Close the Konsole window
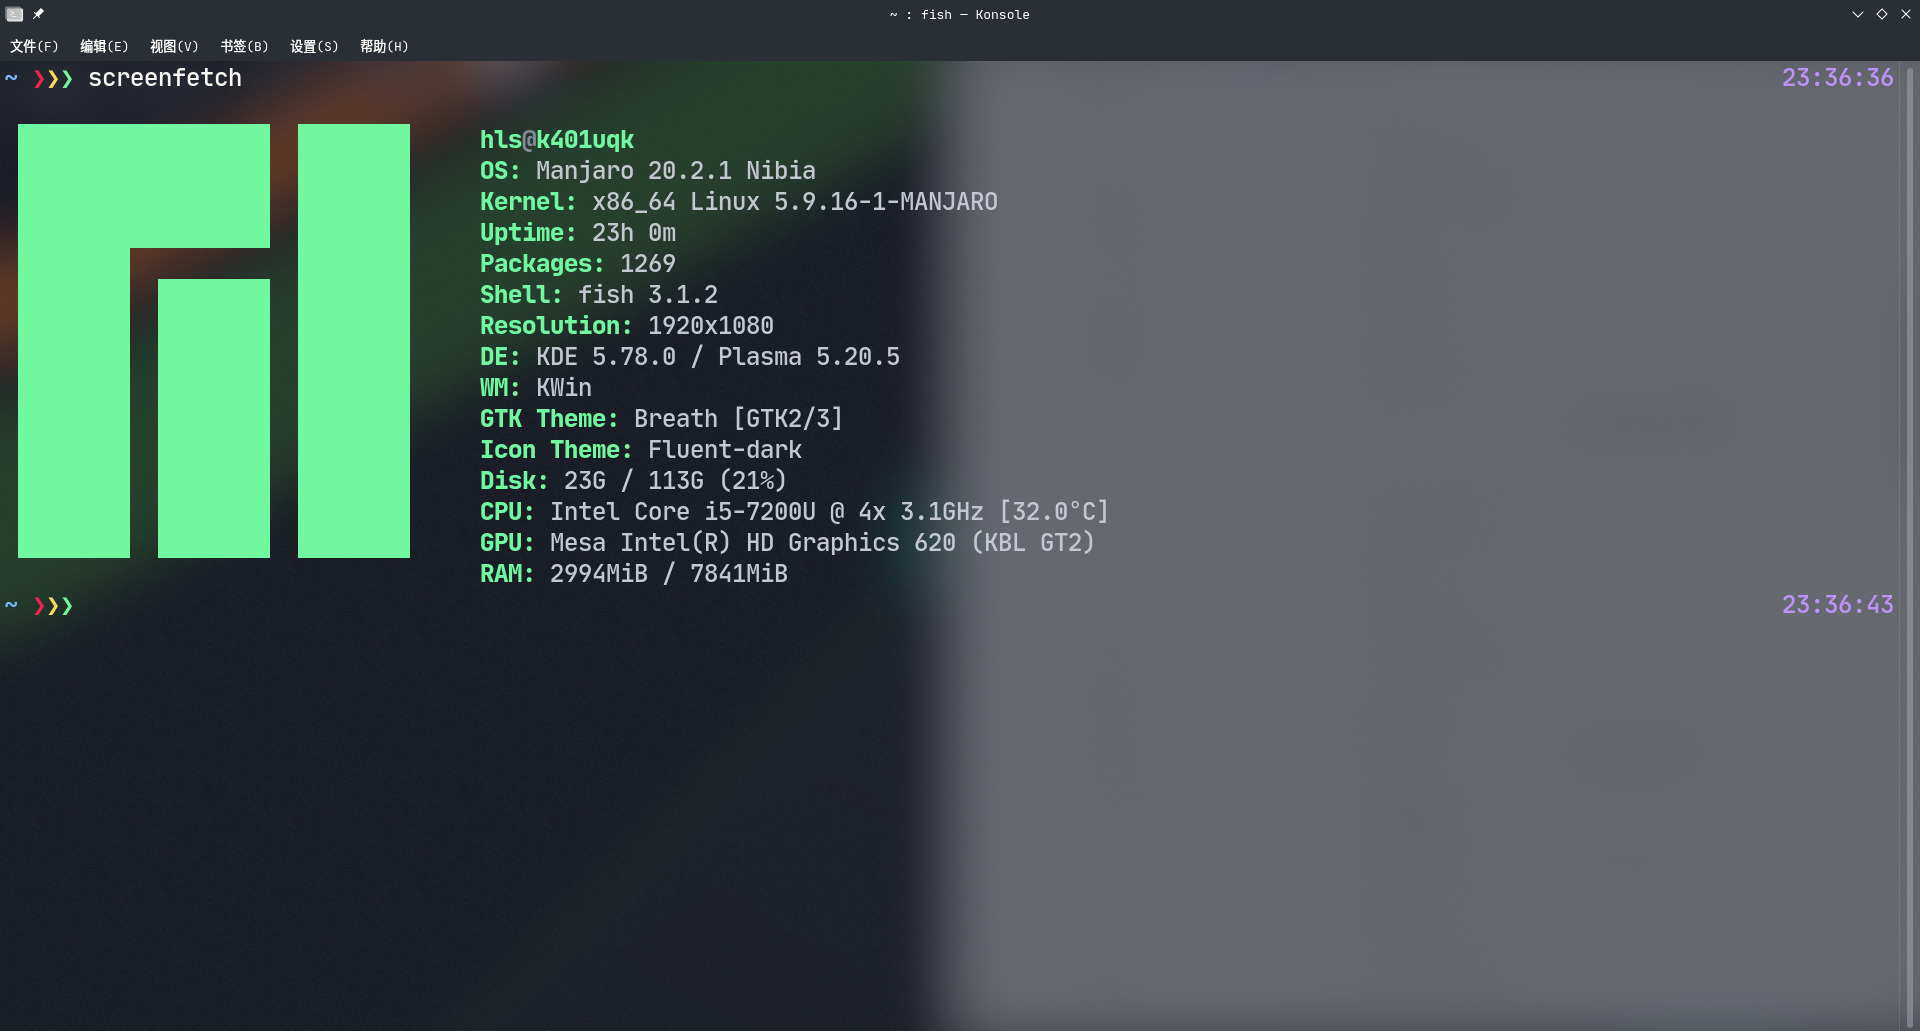Screen dimensions: 1920x1031 point(1906,14)
